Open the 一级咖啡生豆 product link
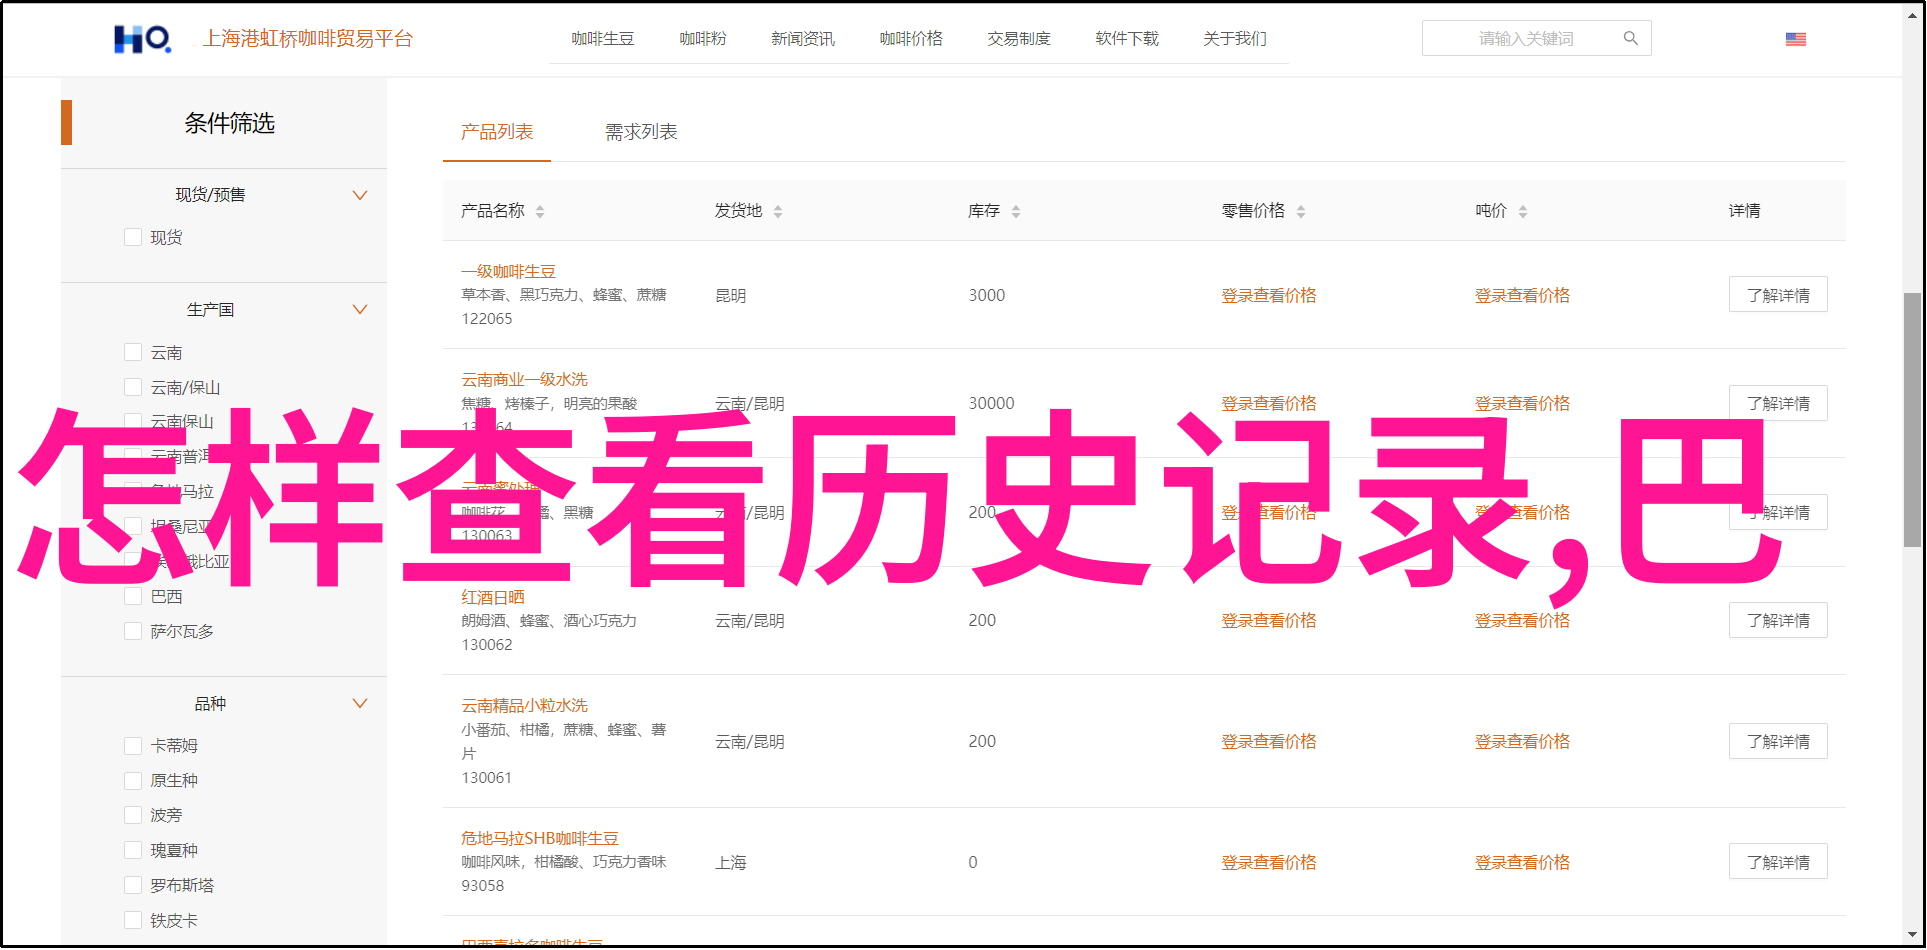 click(508, 271)
